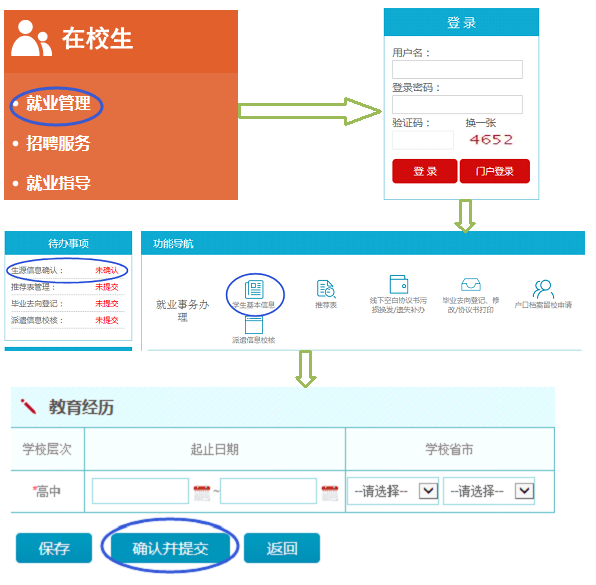Select the 就业管理 menu item

[58, 103]
